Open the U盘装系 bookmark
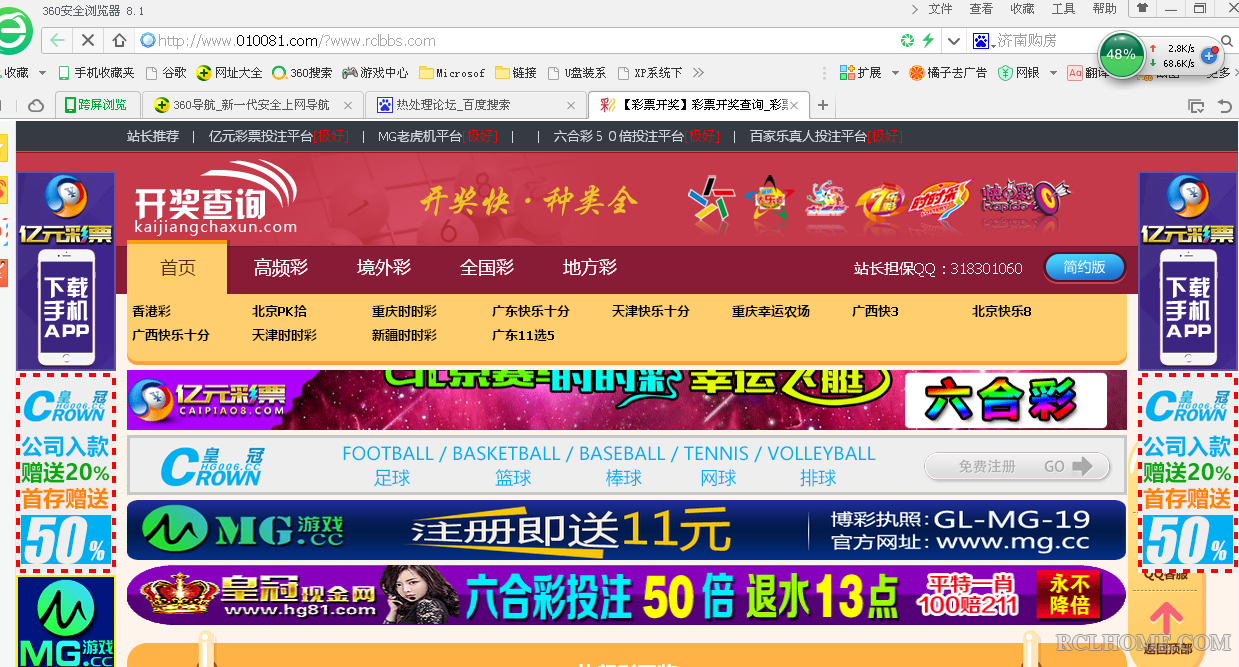Screen dimensions: 1239x667 coord(577,73)
